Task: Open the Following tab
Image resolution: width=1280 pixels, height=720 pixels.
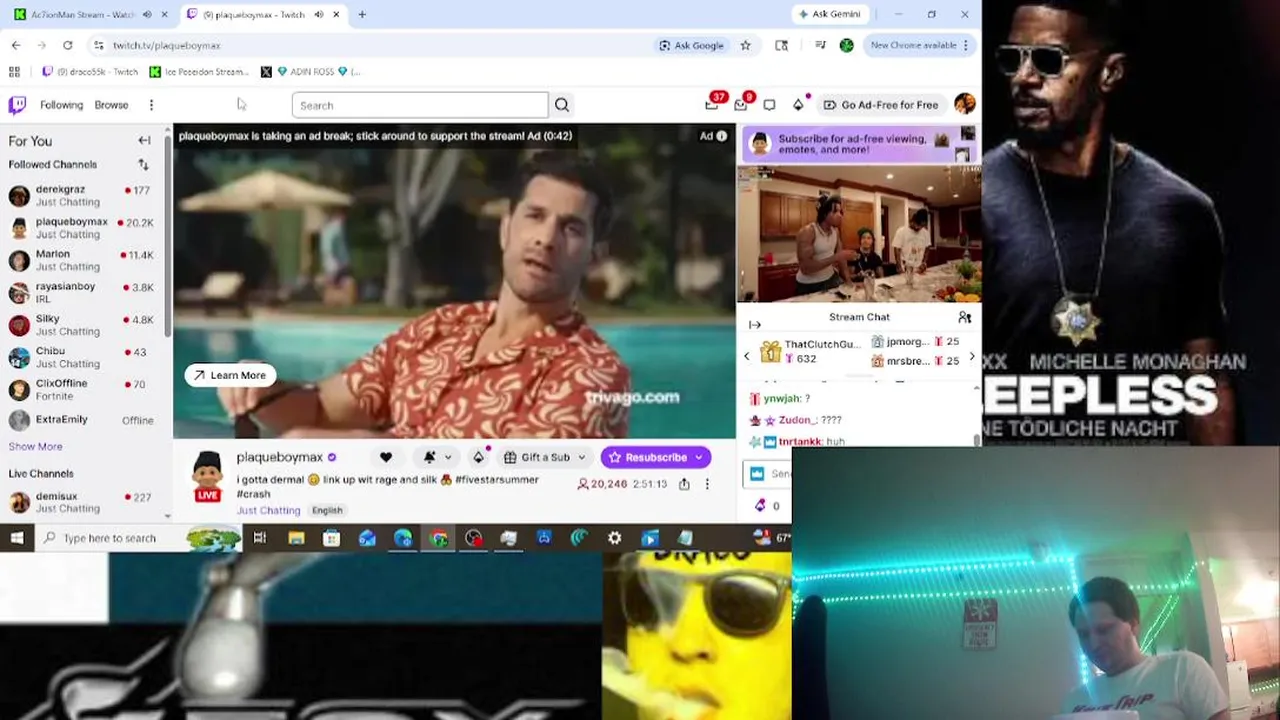Action: pyautogui.click(x=62, y=105)
